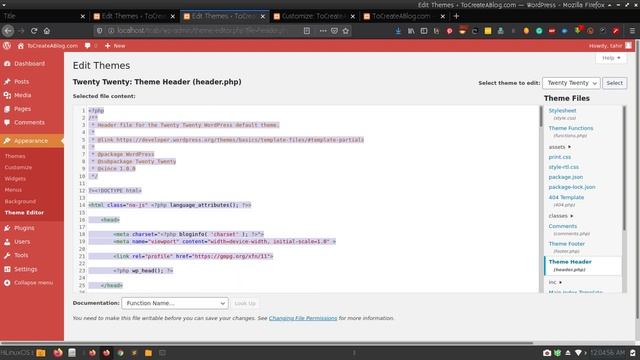Open the taskbar clock
Viewport: 640px width, 360px height.
[x=607, y=353]
